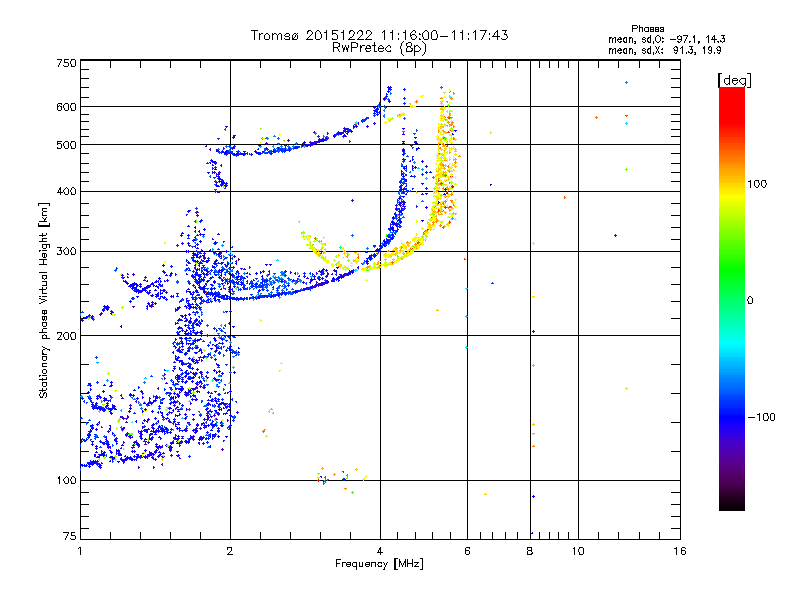The height and width of the screenshot is (600, 800).
Task: Click the y-axis '300' tick label
Action: coord(66,252)
